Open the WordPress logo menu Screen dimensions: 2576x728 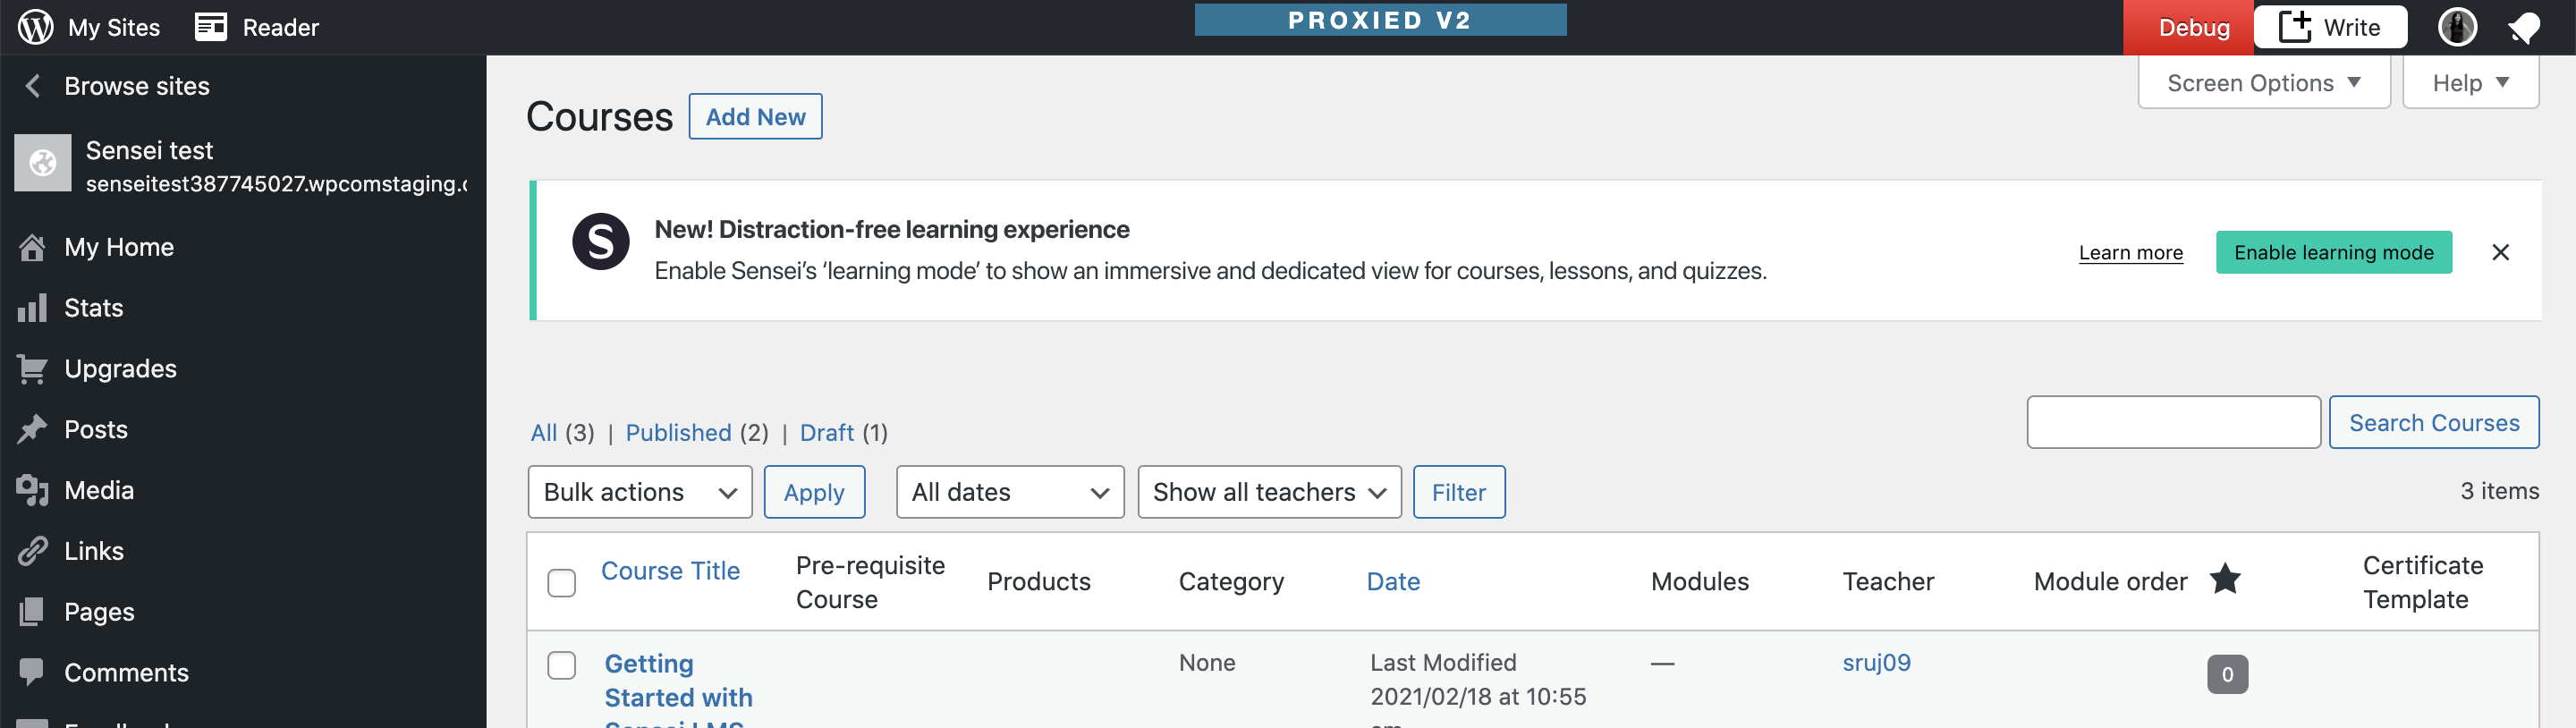[x=33, y=27]
